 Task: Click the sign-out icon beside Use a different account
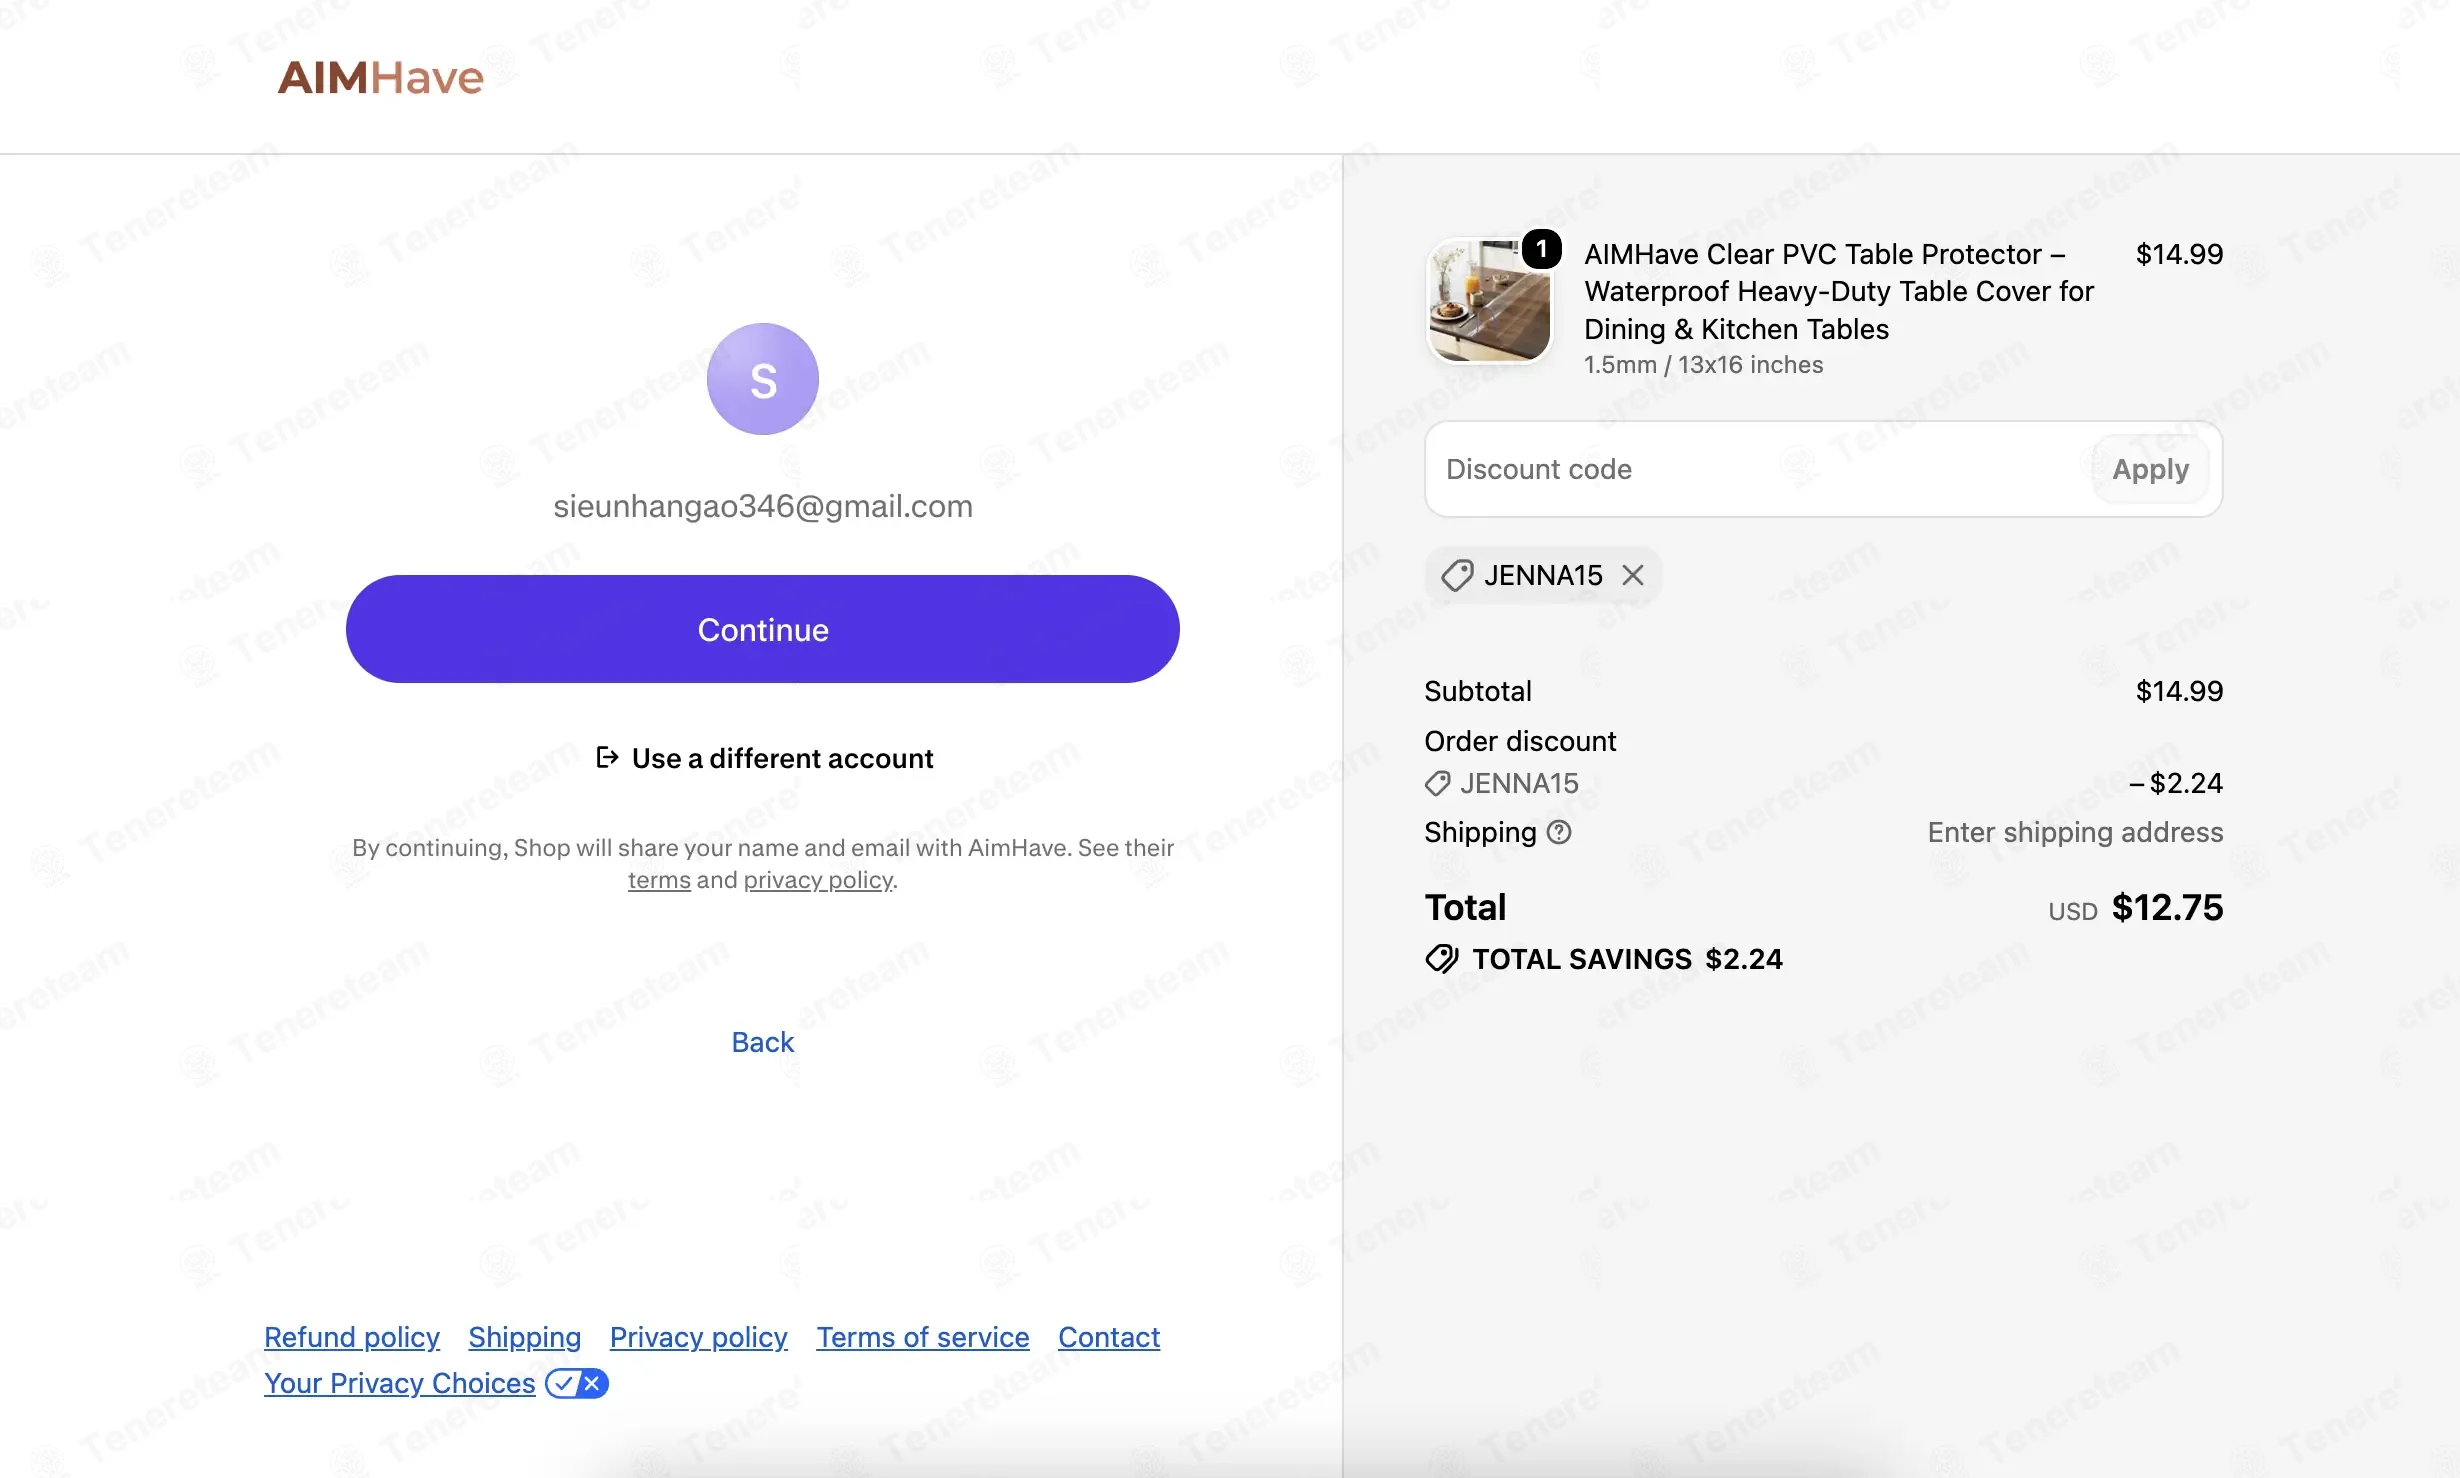(607, 757)
